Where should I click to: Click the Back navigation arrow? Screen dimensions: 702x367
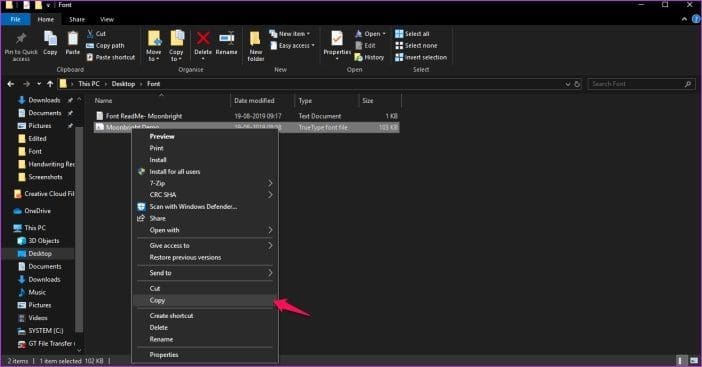click(11, 84)
